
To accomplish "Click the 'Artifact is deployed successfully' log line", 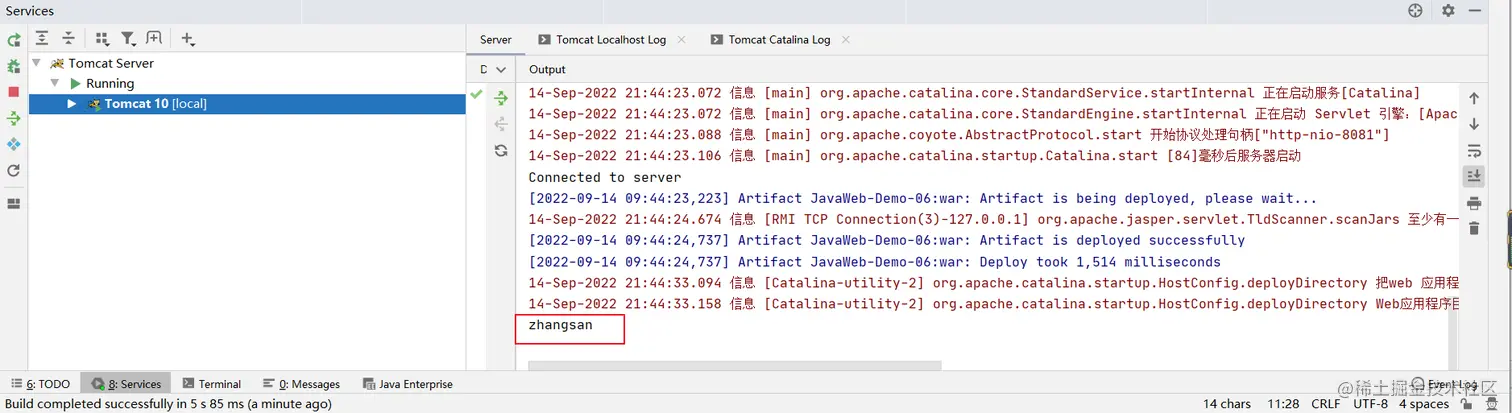I will click(887, 240).
